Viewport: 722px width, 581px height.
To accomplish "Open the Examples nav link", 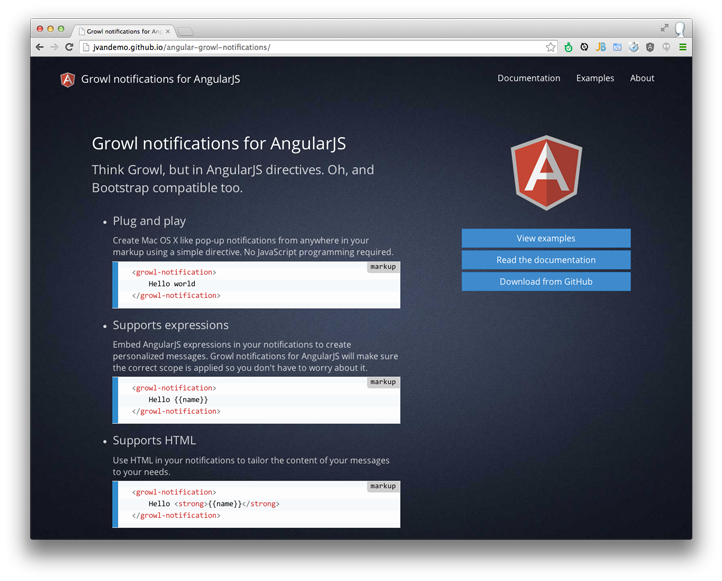I will (595, 78).
